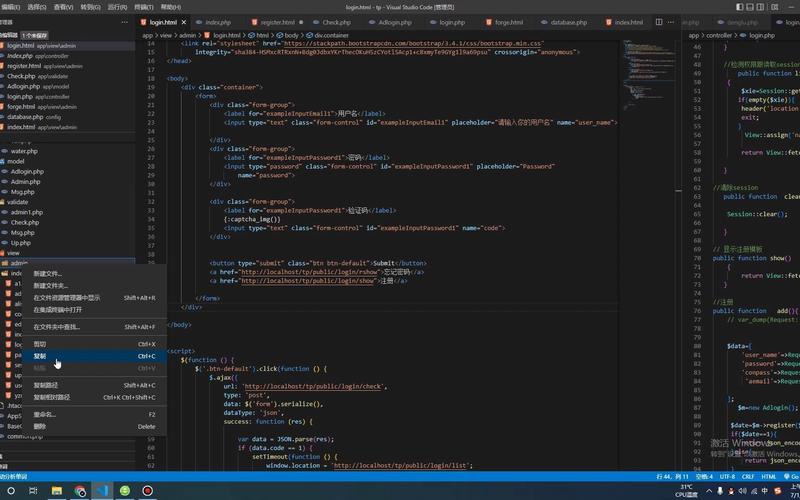Collapse the validate folder in explorer

point(67,202)
